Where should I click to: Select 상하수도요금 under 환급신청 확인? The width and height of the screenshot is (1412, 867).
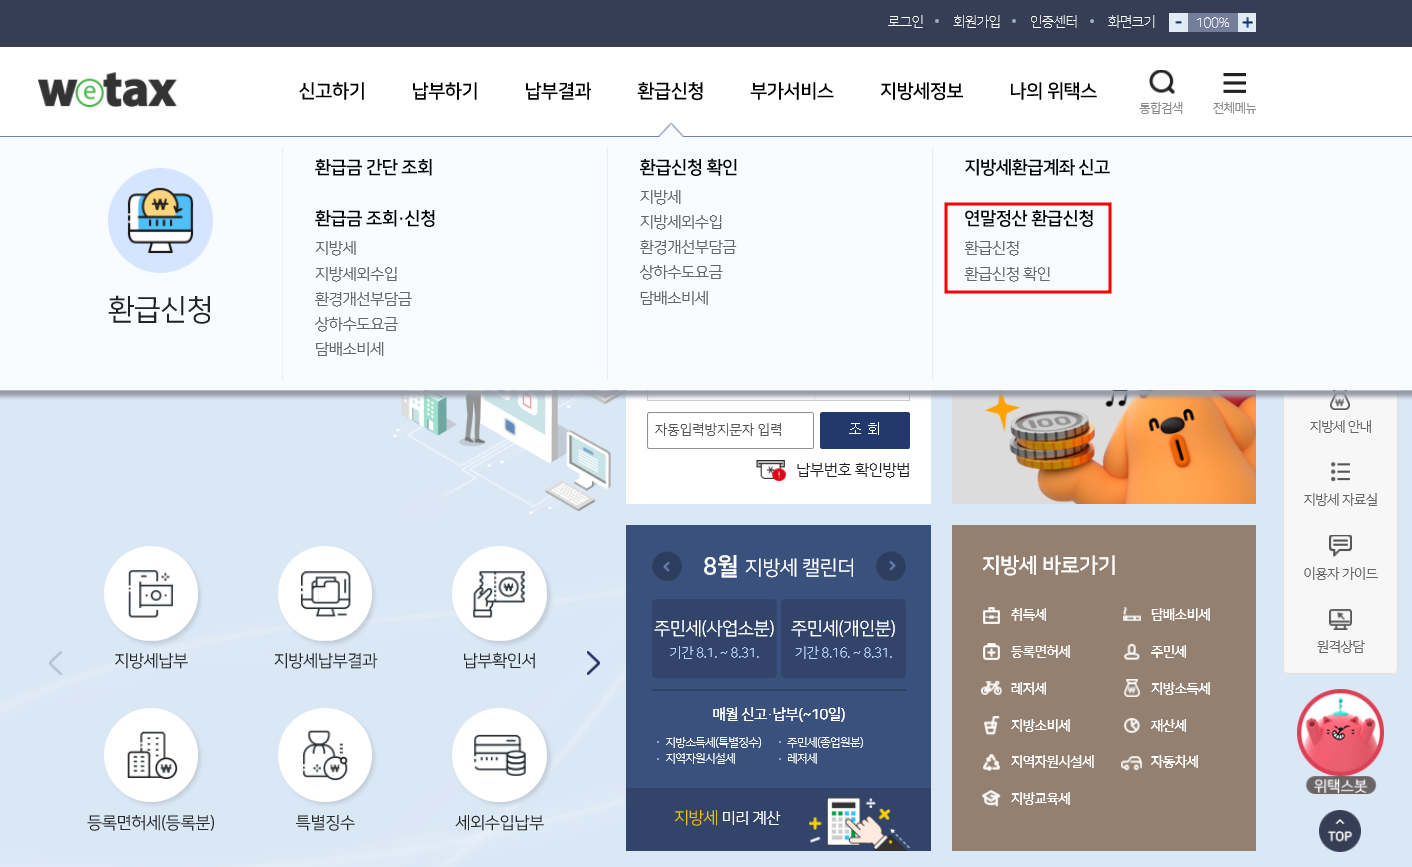coord(681,272)
